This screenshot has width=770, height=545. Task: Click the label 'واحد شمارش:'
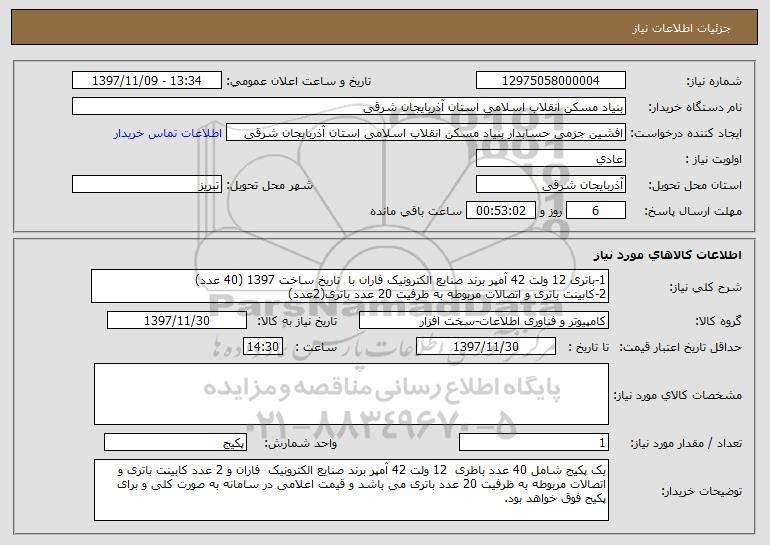(x=301, y=444)
